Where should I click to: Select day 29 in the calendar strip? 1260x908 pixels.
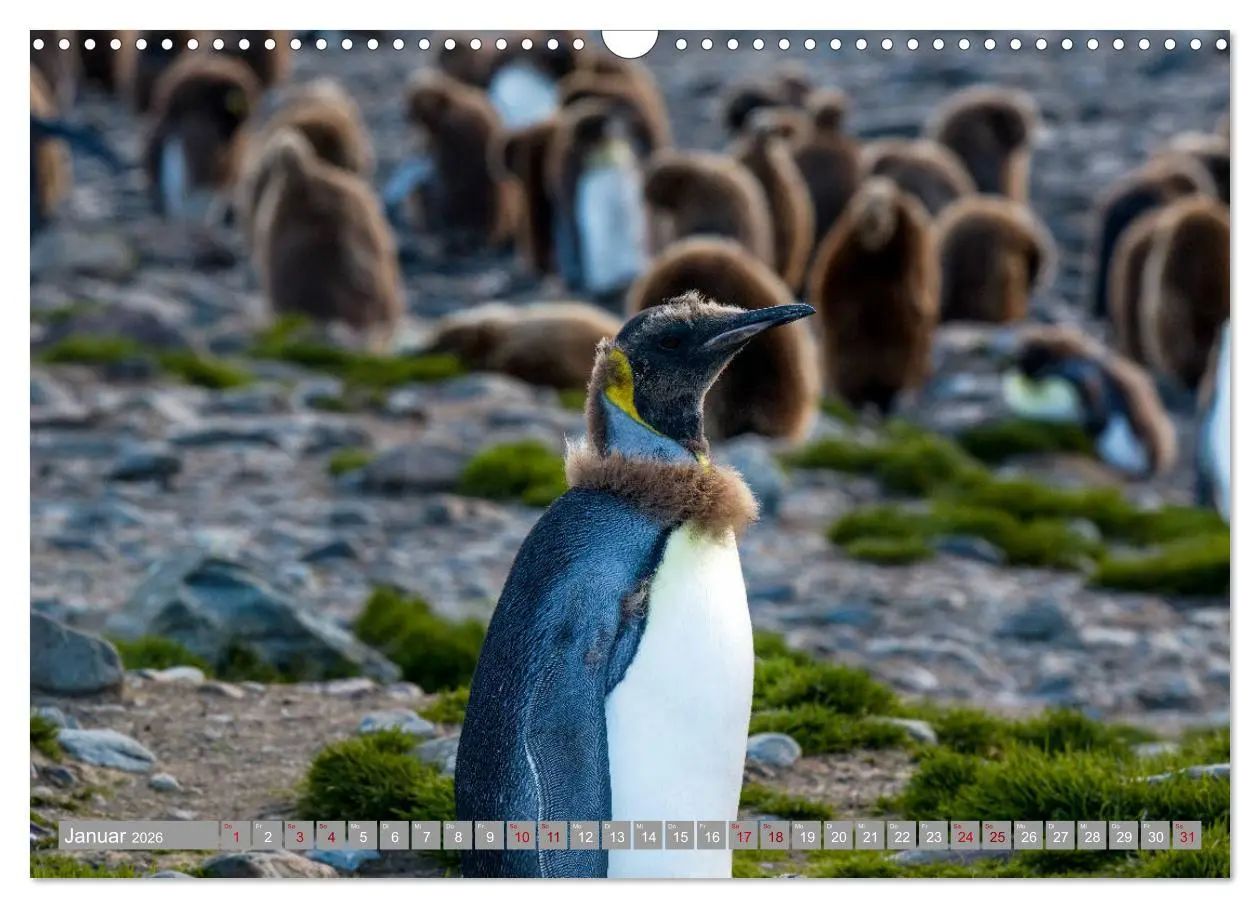pos(1124,835)
